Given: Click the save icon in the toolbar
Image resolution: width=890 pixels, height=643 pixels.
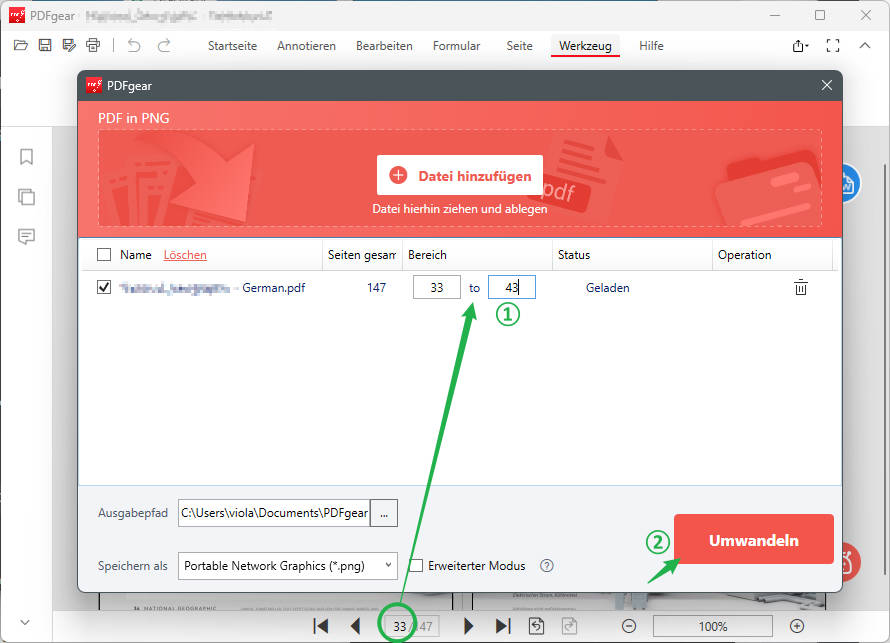Looking at the screenshot, I should [x=45, y=45].
